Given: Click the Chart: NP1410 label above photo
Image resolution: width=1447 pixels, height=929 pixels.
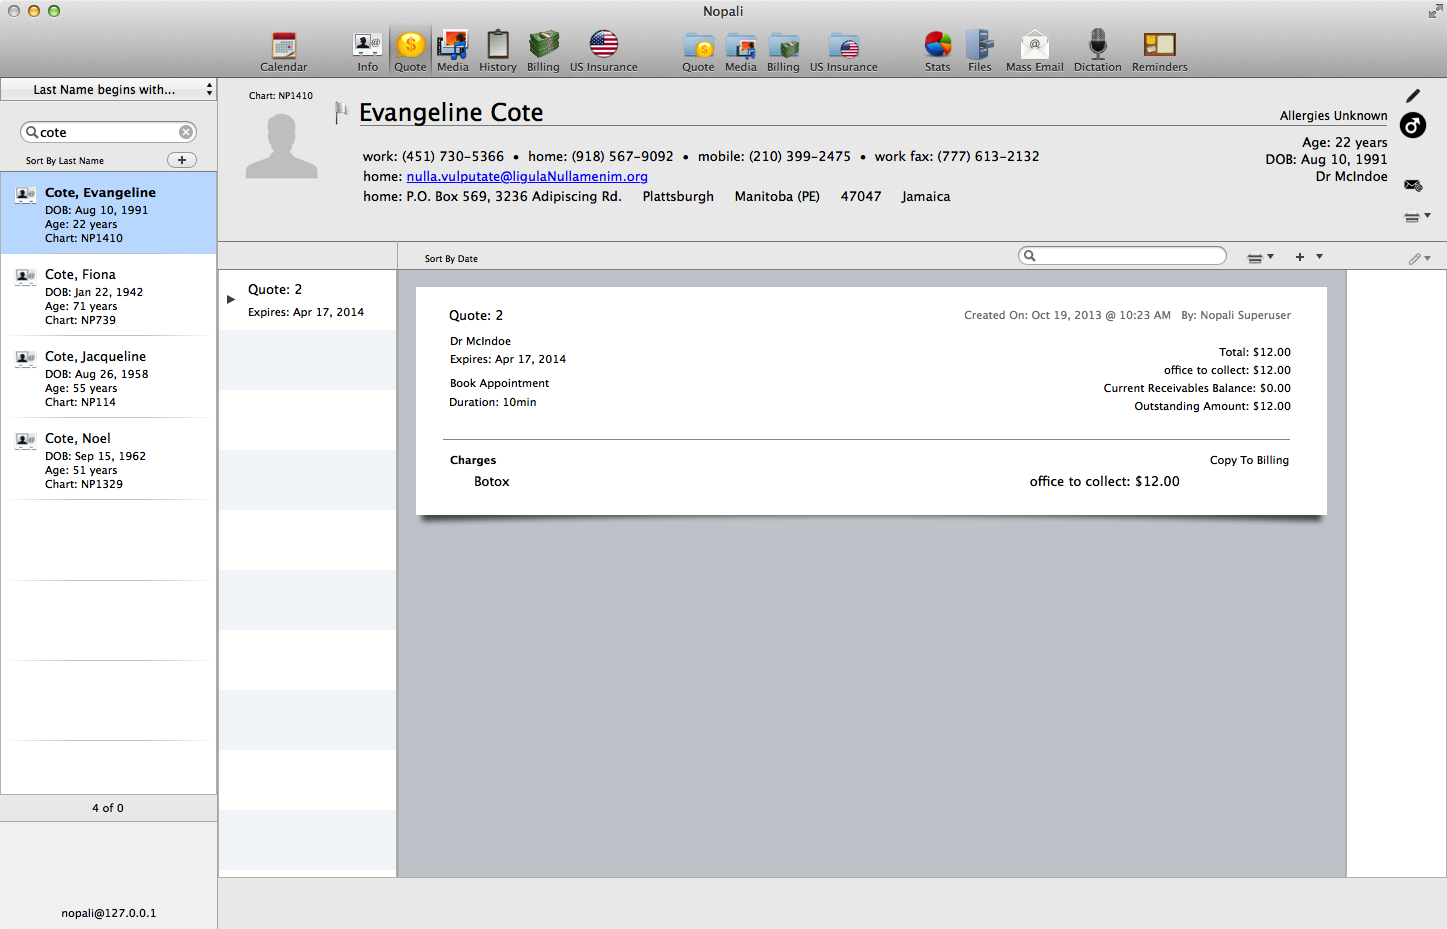Looking at the screenshot, I should tap(281, 96).
